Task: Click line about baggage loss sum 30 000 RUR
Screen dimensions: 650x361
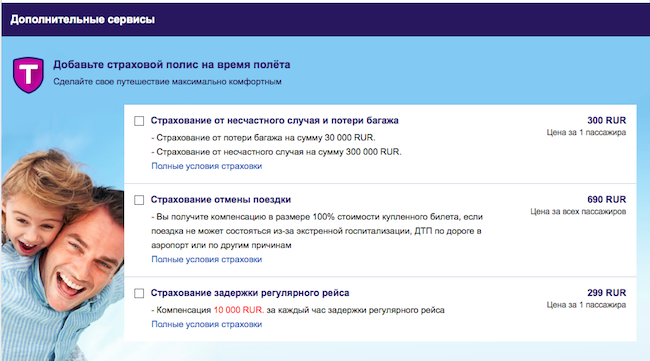Action: [x=263, y=138]
